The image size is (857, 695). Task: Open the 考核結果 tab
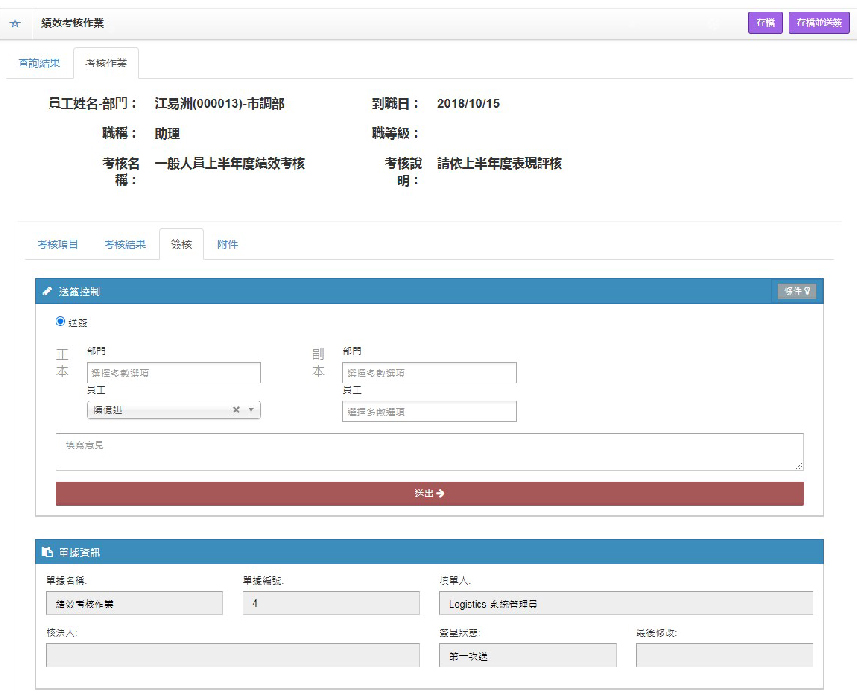[124, 243]
